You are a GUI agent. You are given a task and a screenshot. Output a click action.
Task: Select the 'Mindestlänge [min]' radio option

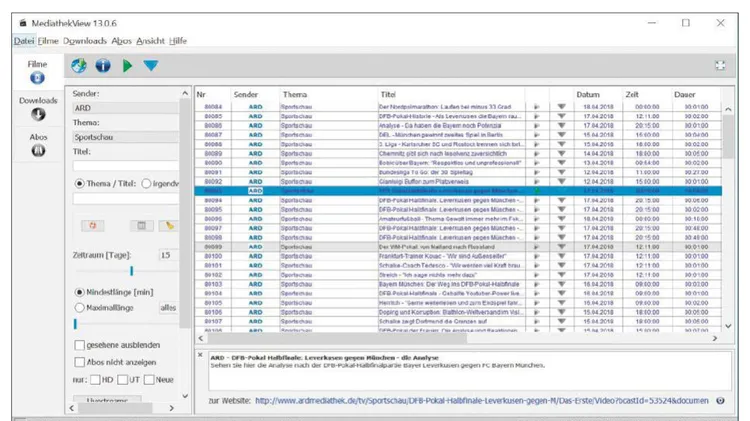(79, 292)
